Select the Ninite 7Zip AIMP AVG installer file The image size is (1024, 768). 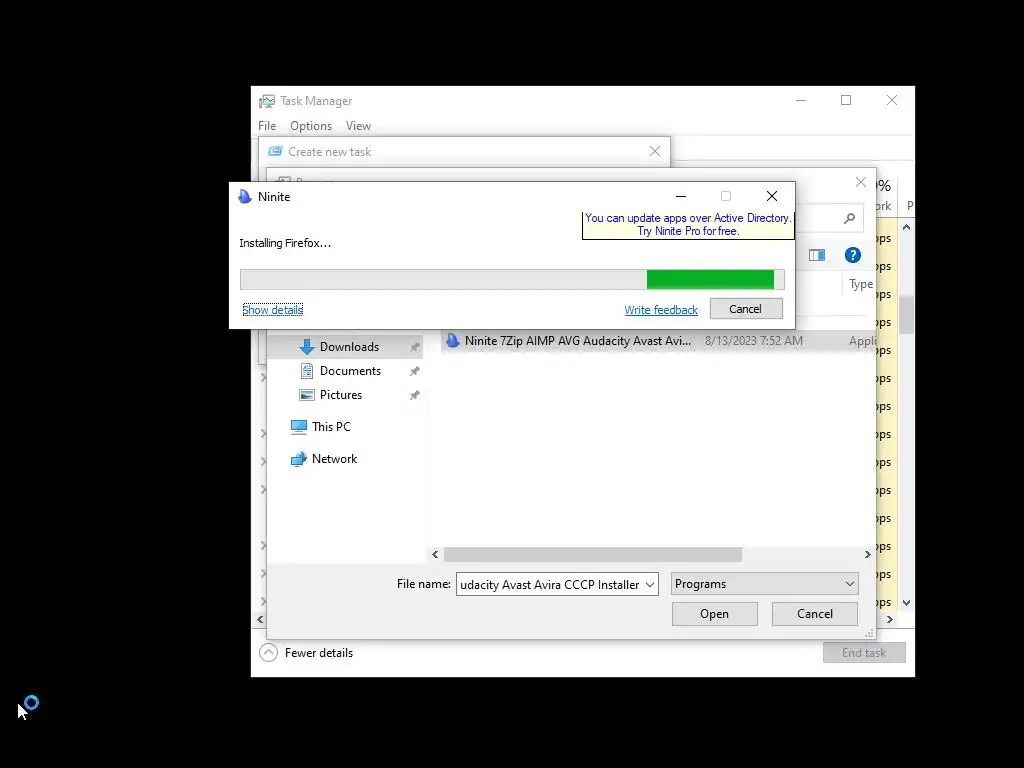(x=577, y=340)
